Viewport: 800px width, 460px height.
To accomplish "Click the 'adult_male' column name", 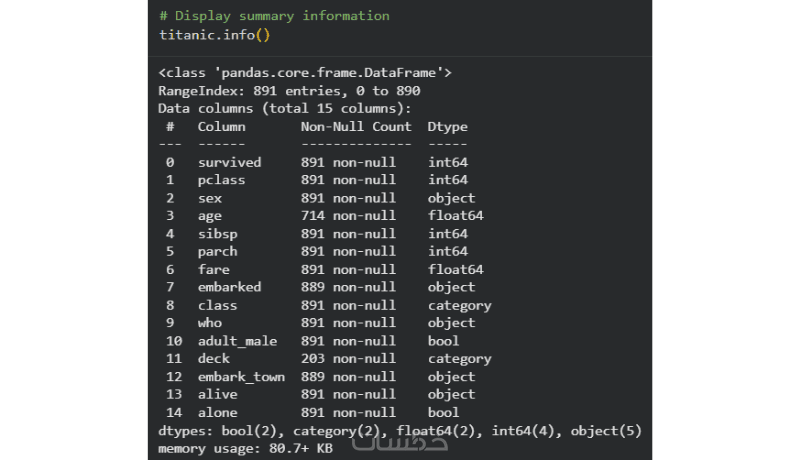I will (x=237, y=341).
